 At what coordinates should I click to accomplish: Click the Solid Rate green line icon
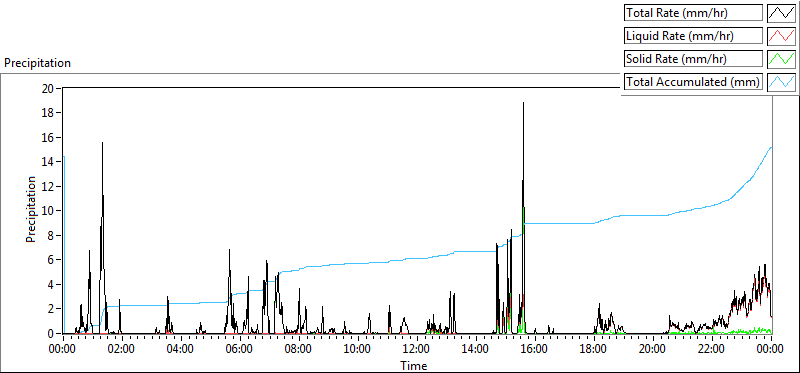point(781,59)
